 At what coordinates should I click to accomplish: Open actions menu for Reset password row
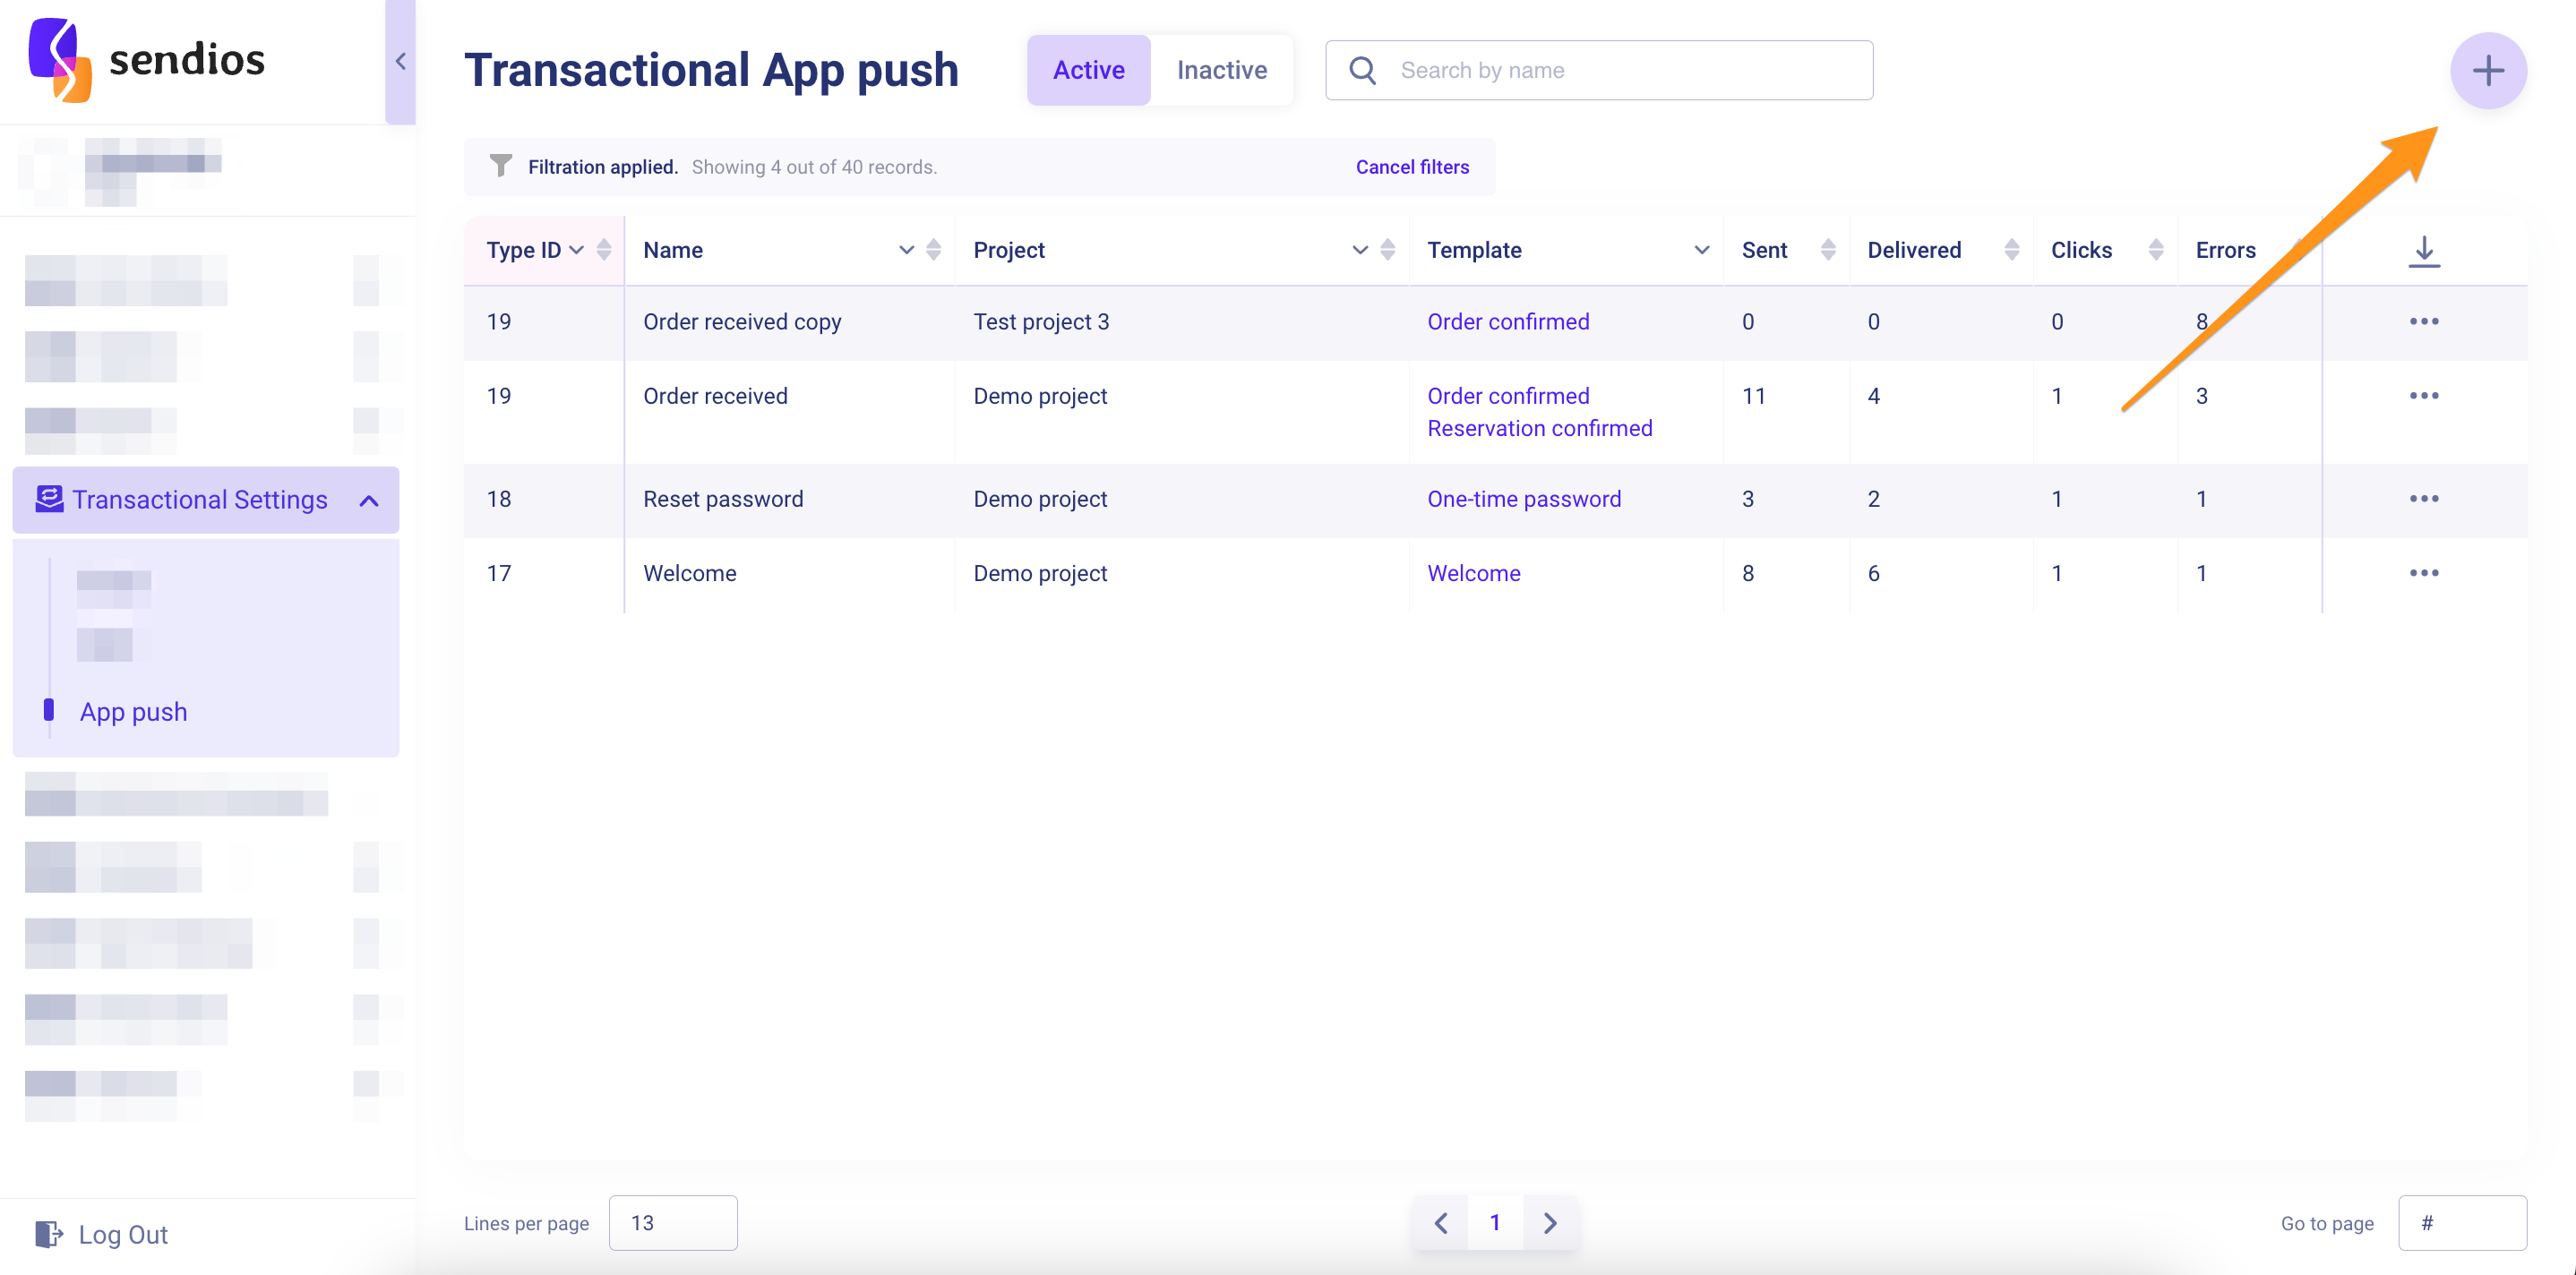coord(2423,499)
